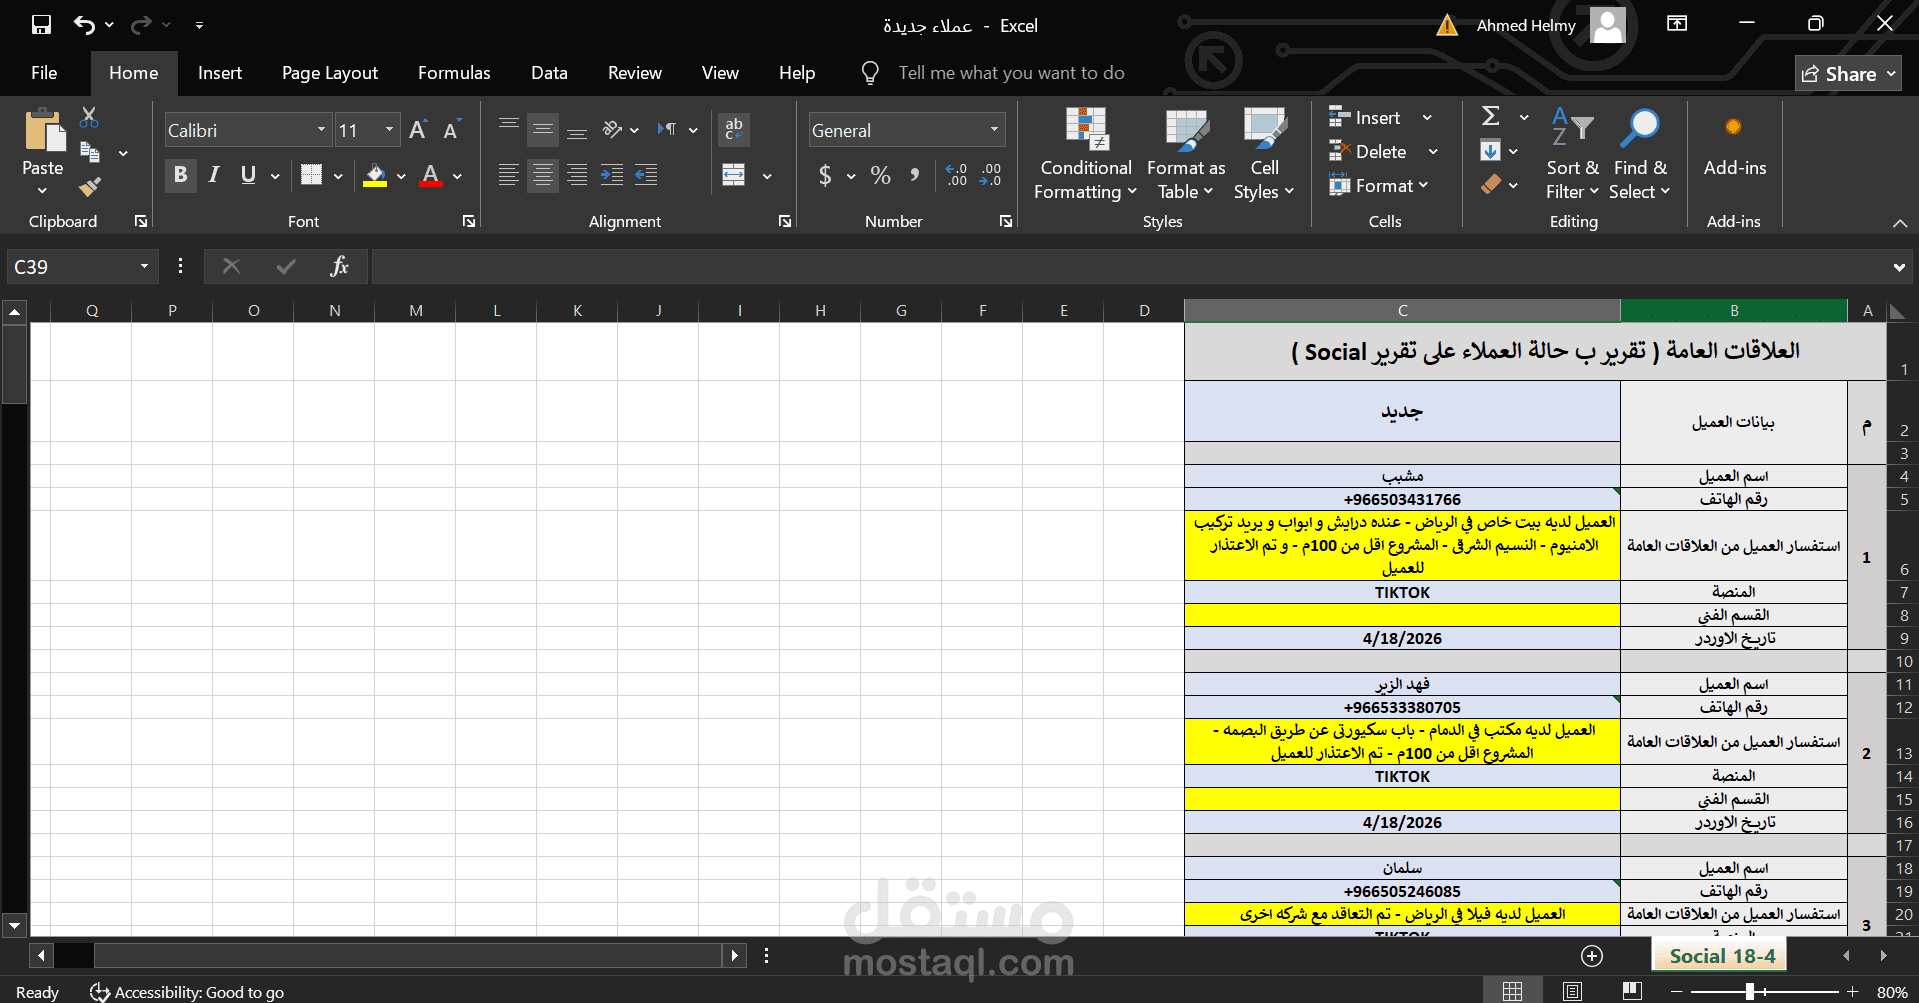Click the Wrap Text icon

pos(734,129)
